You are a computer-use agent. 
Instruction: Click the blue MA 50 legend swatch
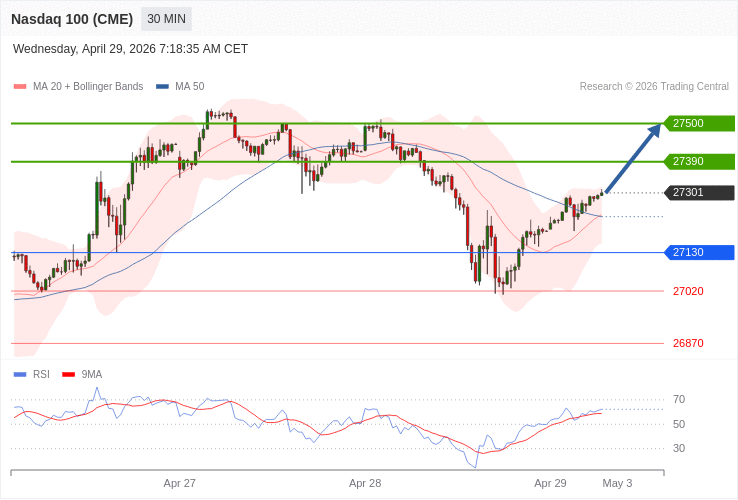(162, 87)
